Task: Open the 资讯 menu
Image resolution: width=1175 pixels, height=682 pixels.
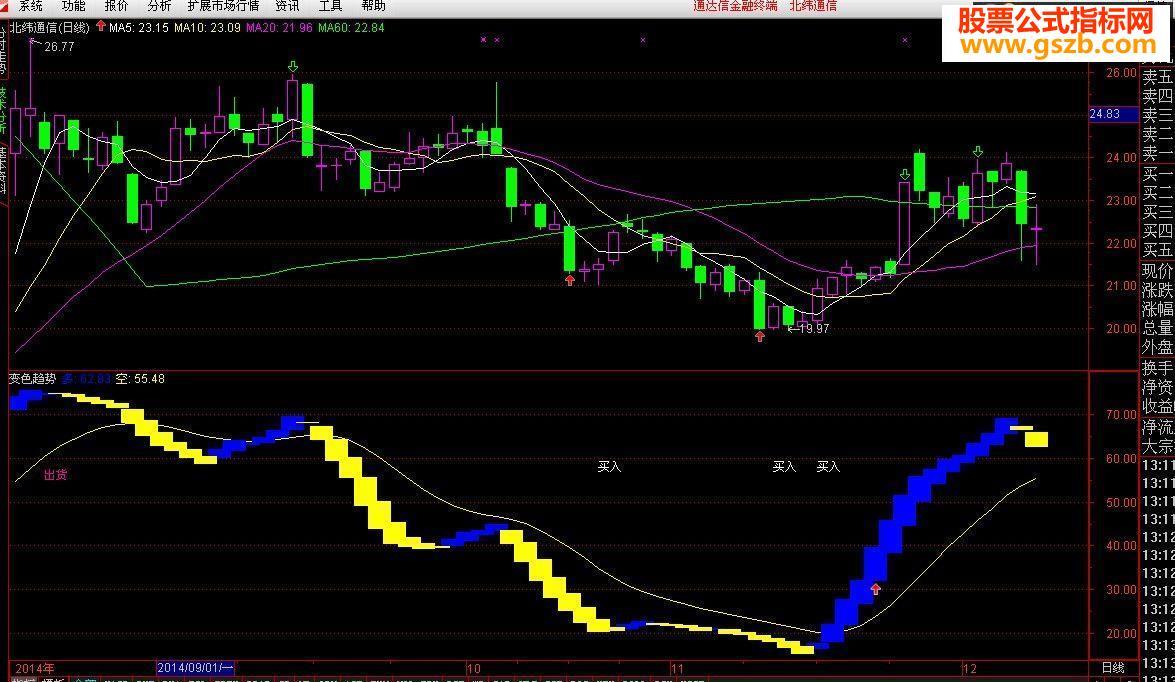Action: (287, 6)
